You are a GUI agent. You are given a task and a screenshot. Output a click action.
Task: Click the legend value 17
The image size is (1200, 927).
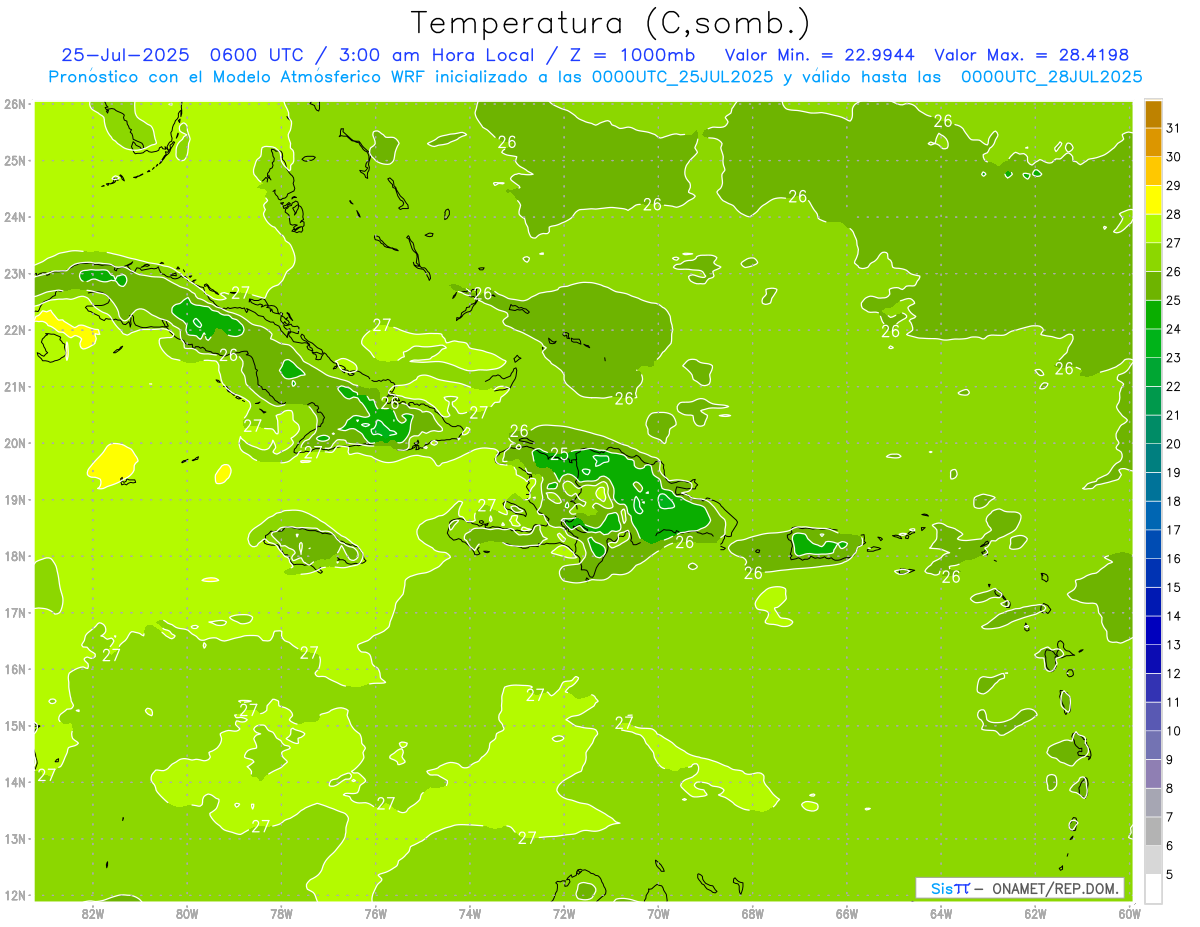click(1173, 530)
